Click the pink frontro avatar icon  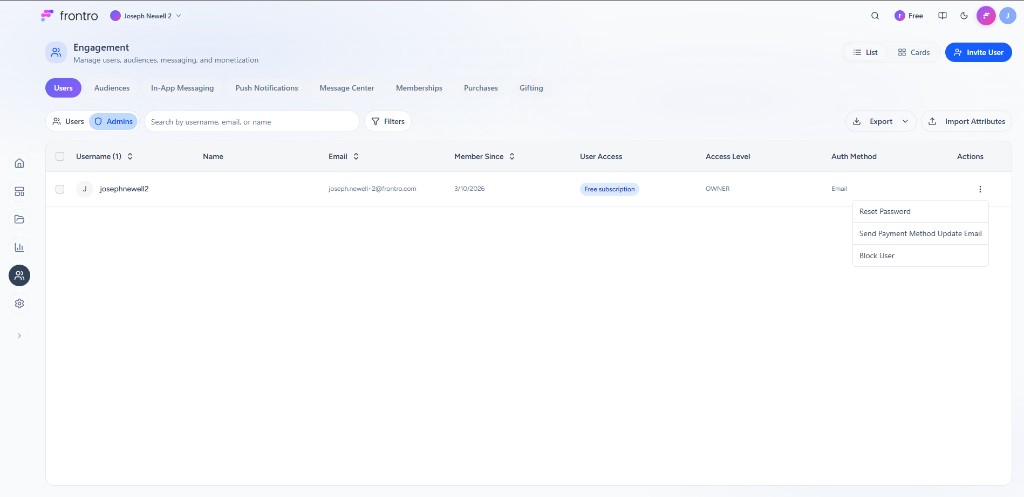pyautogui.click(x=986, y=16)
